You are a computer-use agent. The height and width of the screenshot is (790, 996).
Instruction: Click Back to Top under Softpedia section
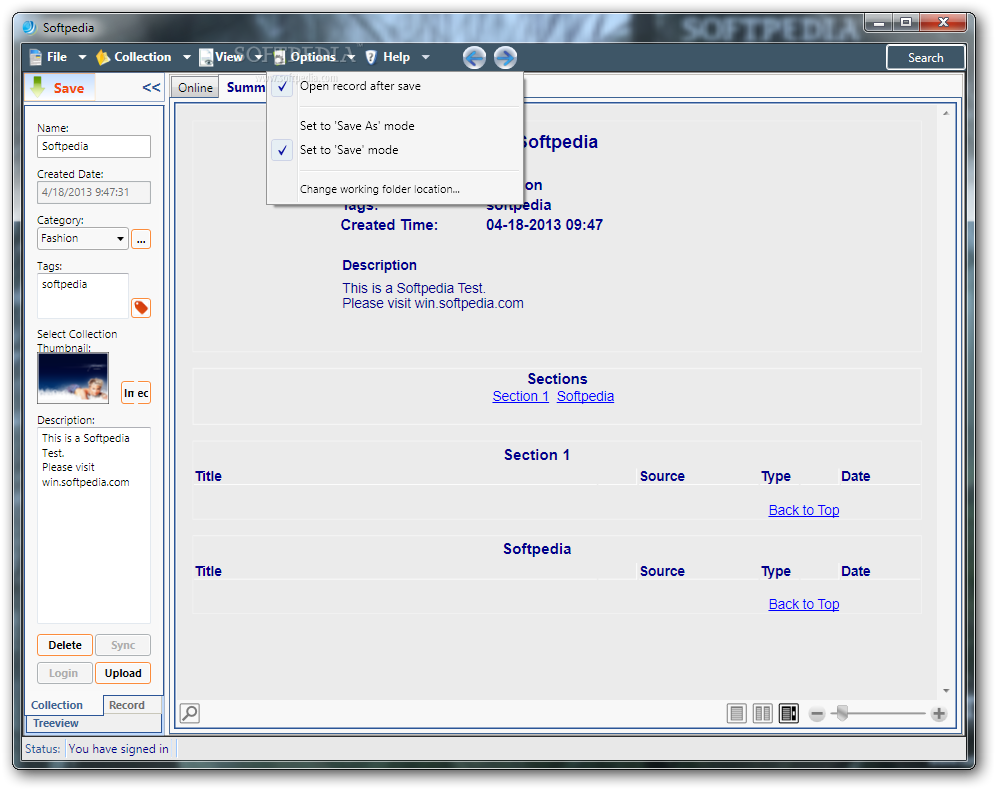pyautogui.click(x=804, y=604)
